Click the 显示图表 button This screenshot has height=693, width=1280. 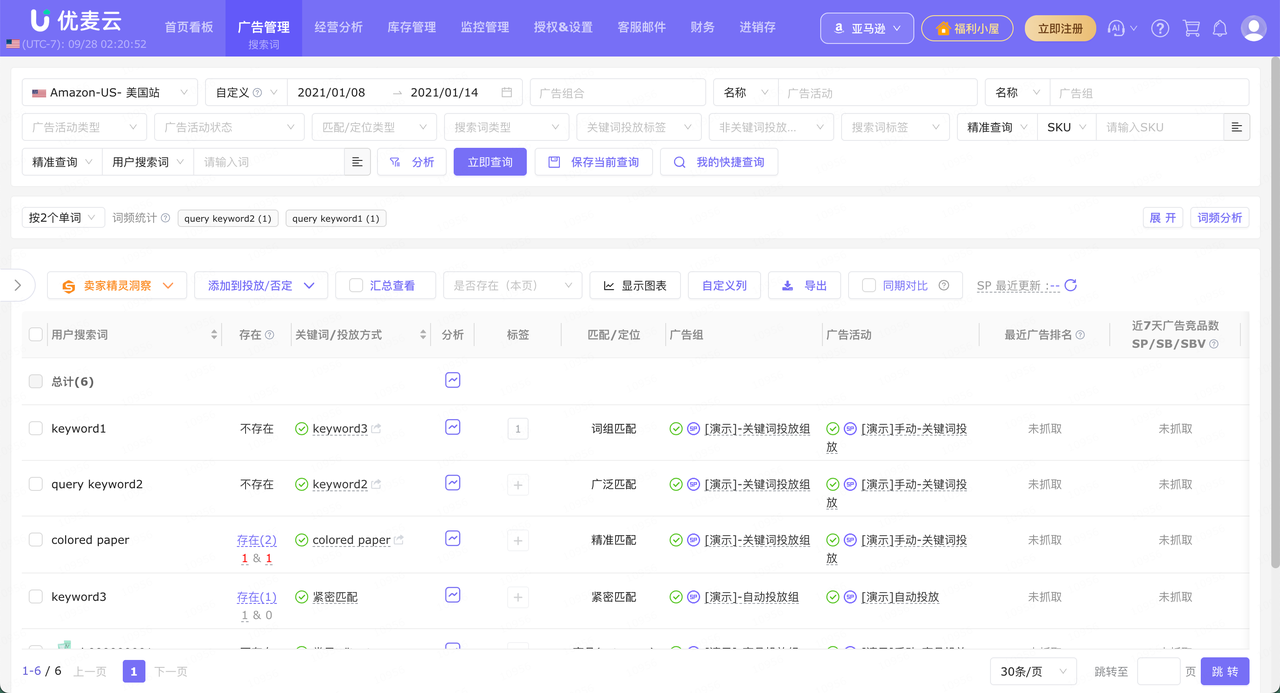click(x=635, y=285)
